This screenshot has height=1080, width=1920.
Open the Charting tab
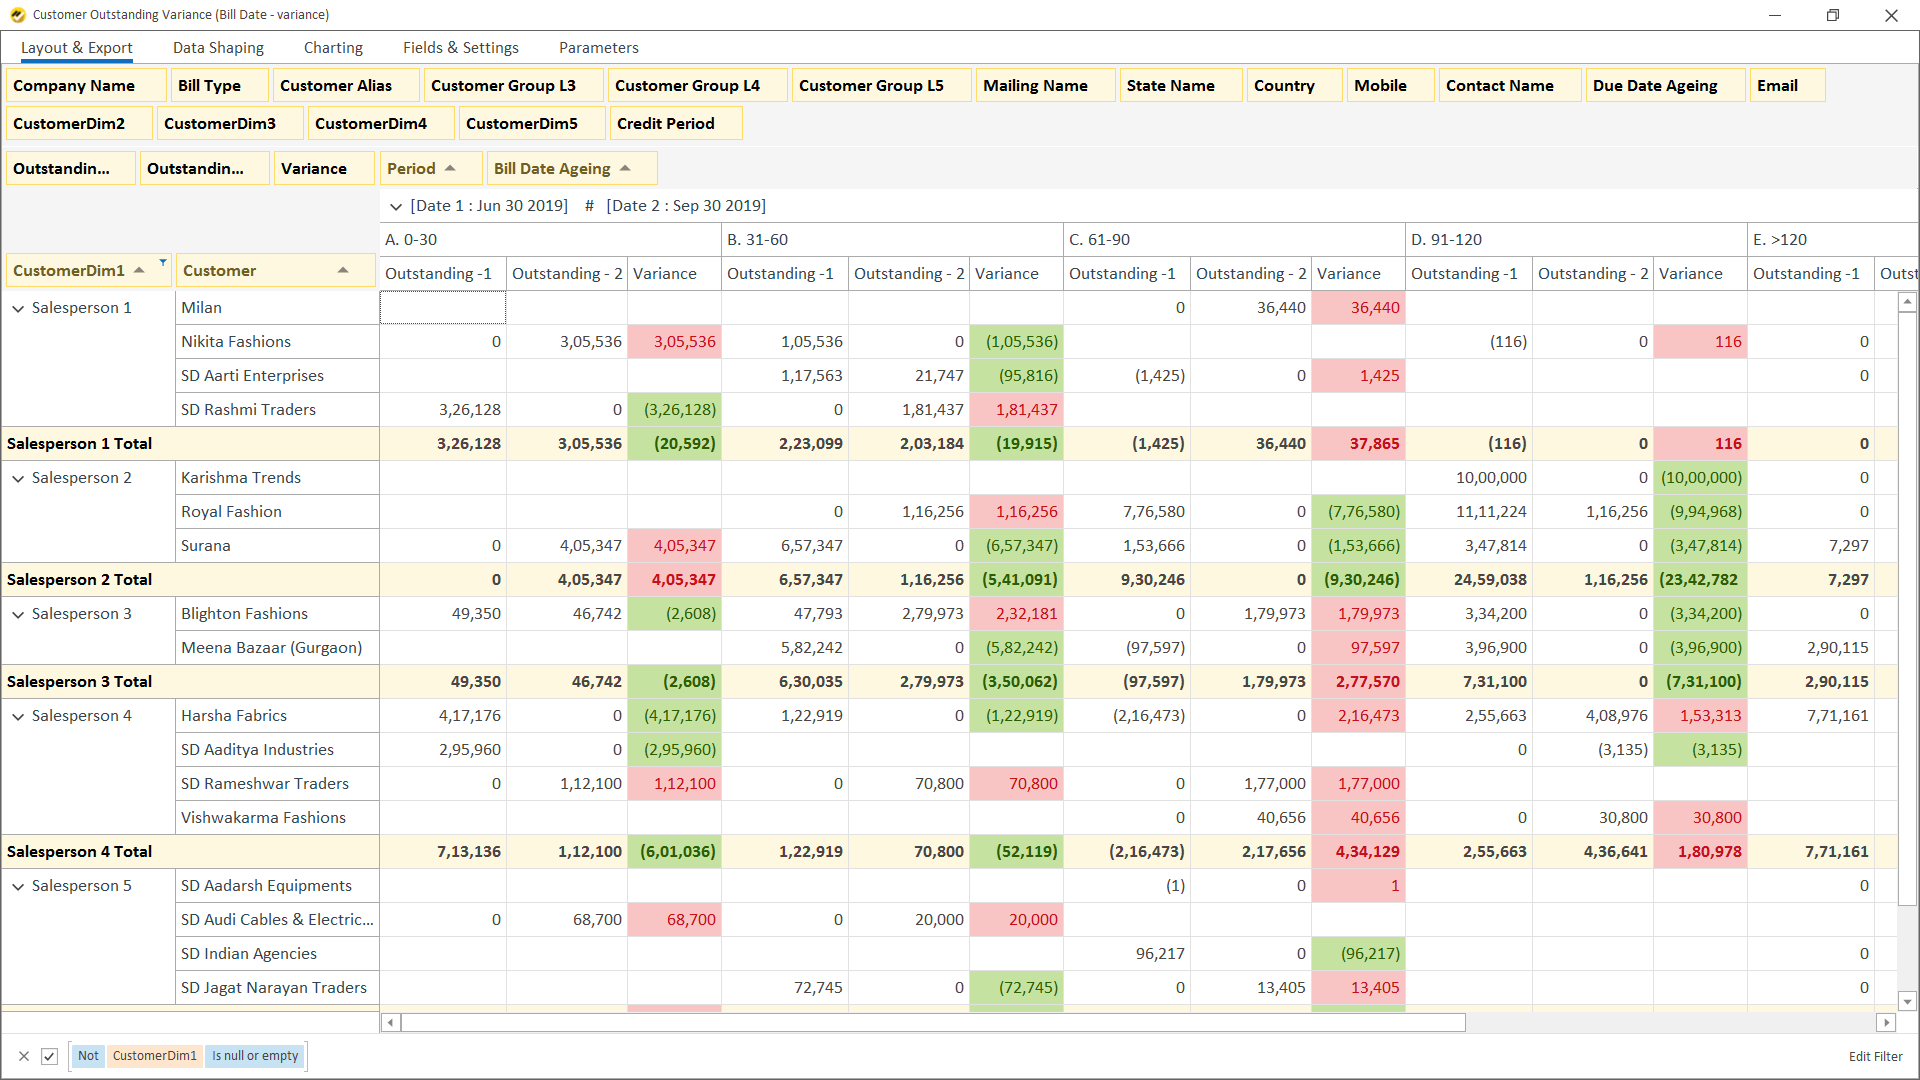[x=333, y=47]
